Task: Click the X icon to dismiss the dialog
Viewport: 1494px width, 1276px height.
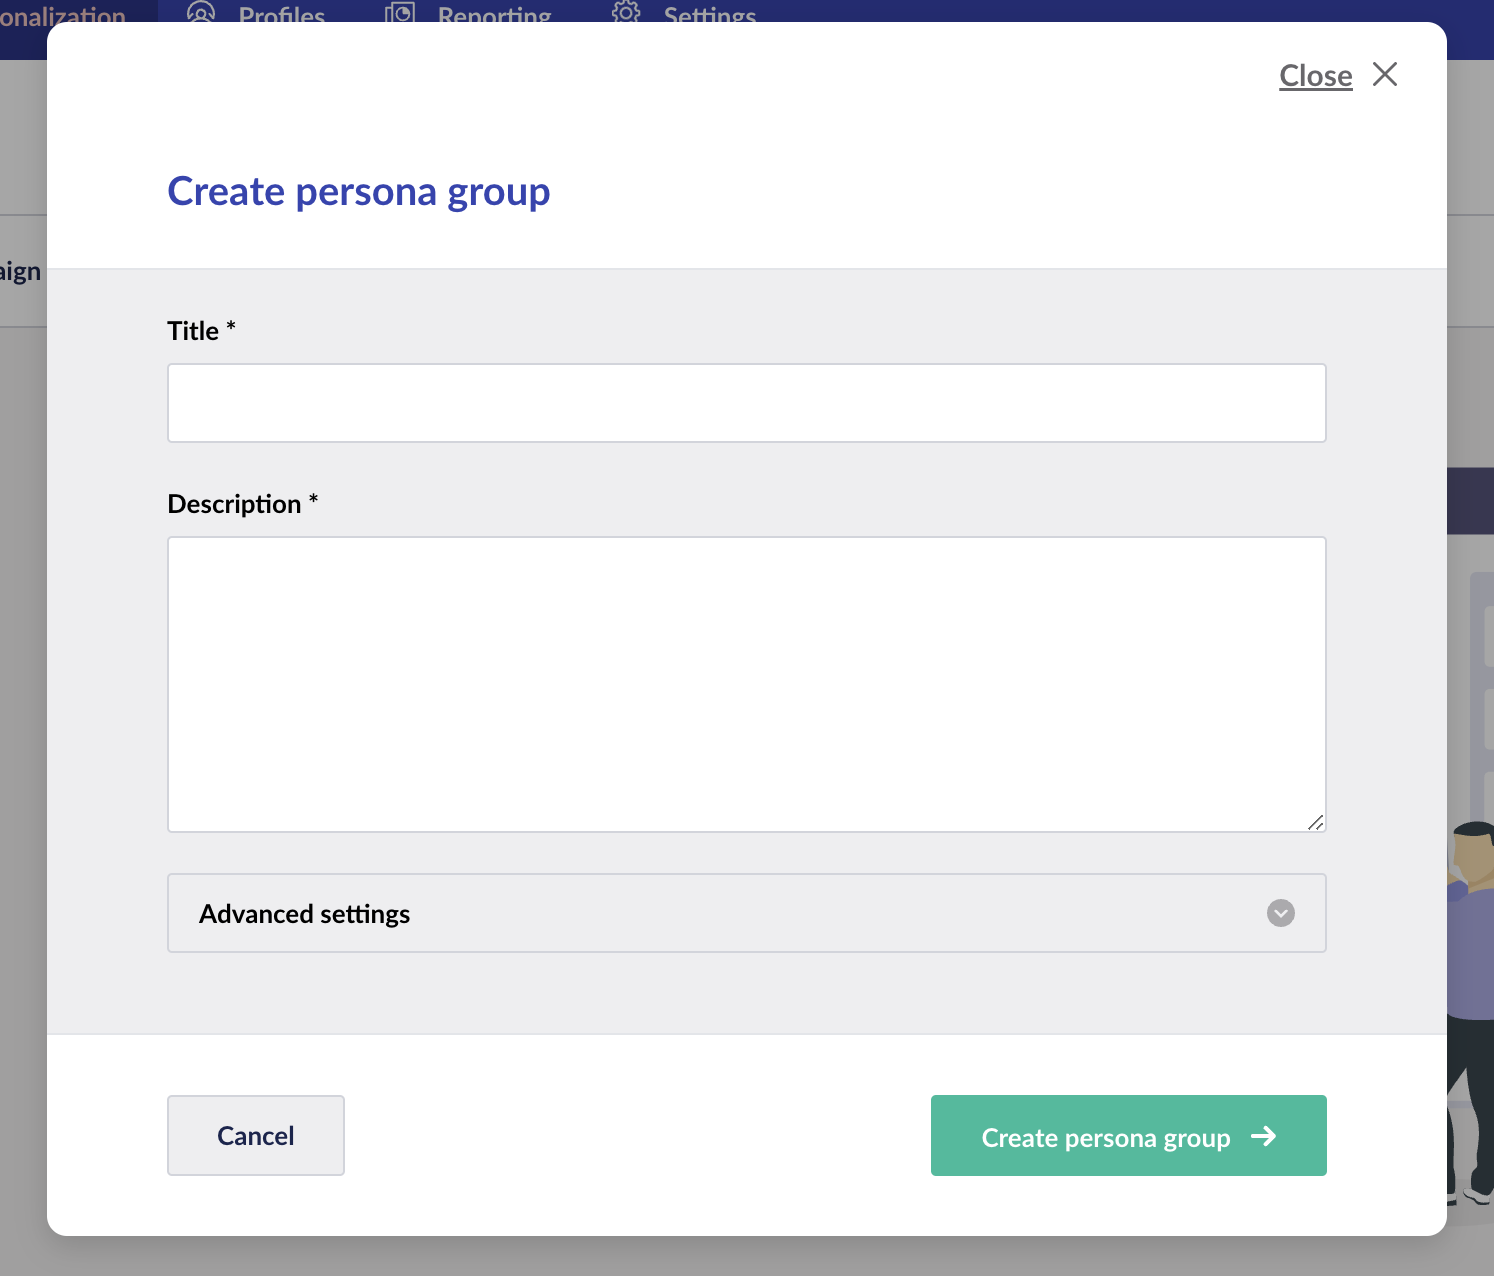Action: 1385,75
